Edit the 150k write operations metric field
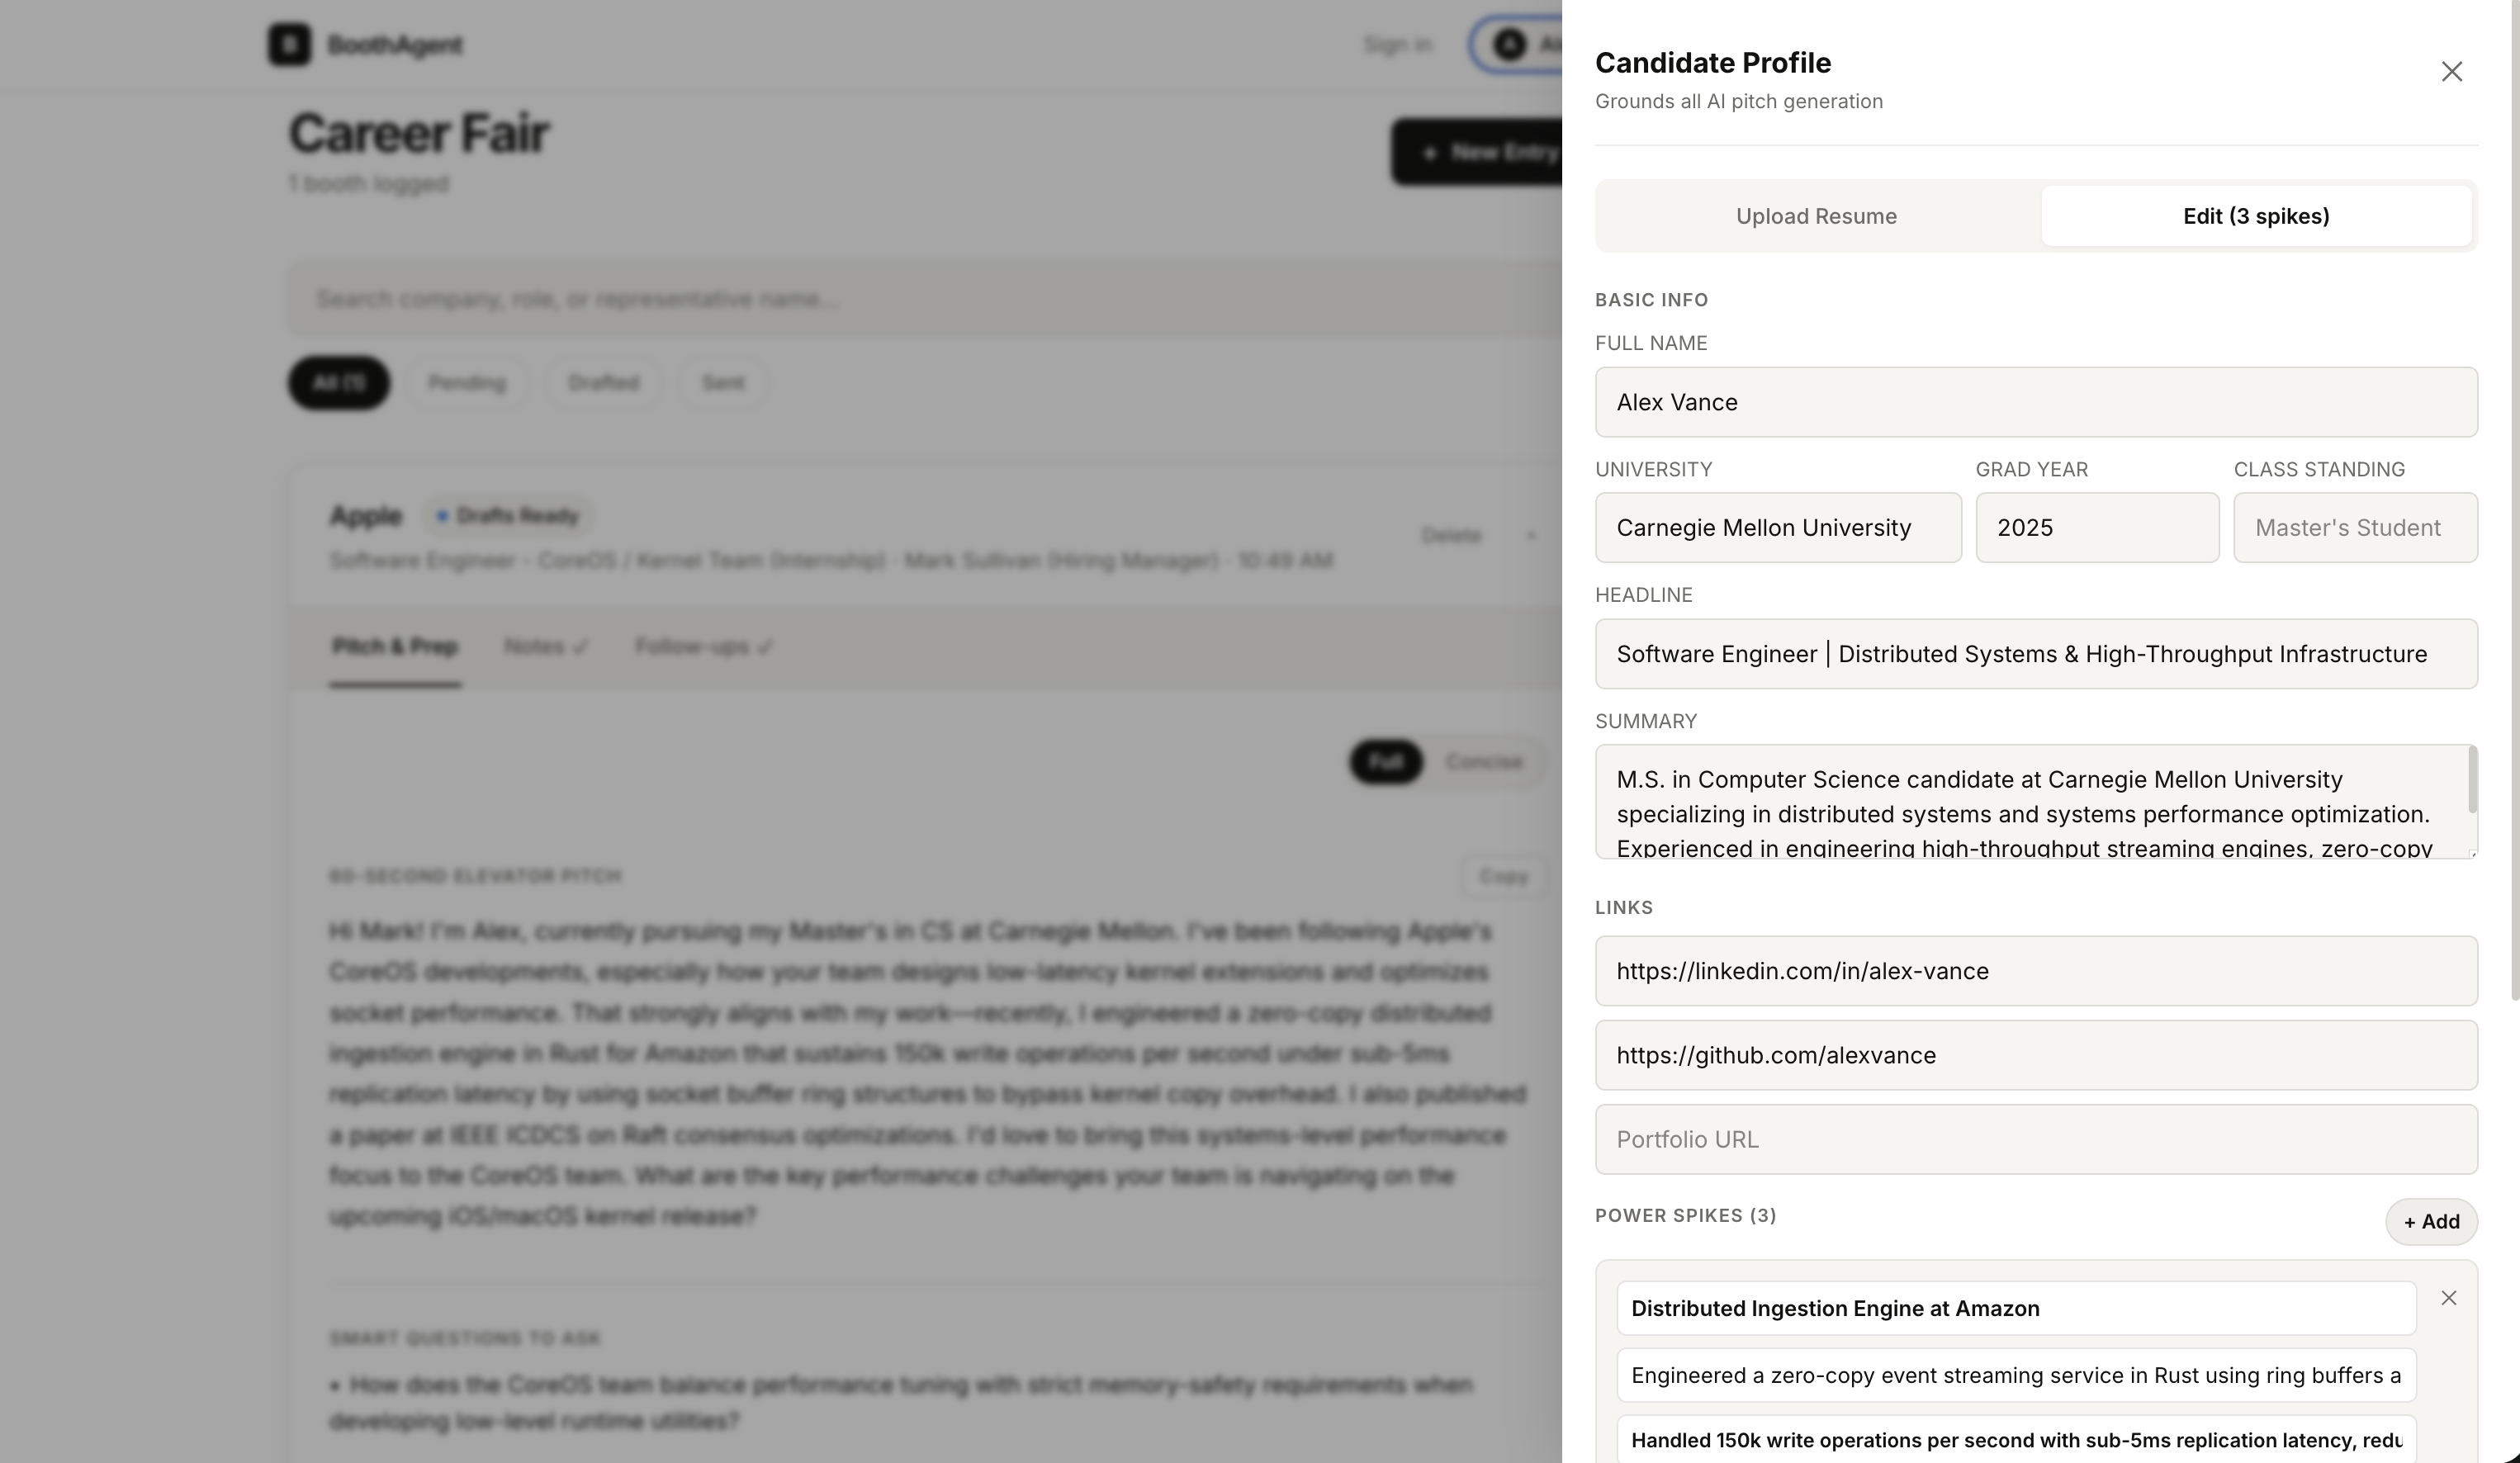 click(x=2016, y=1440)
